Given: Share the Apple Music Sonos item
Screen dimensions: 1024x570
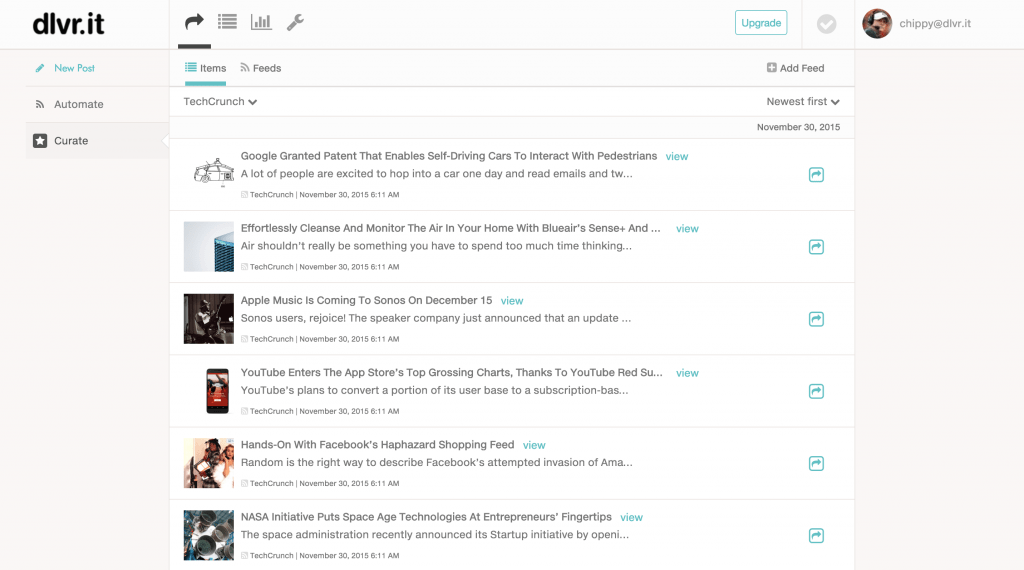Looking at the screenshot, I should 816,319.
